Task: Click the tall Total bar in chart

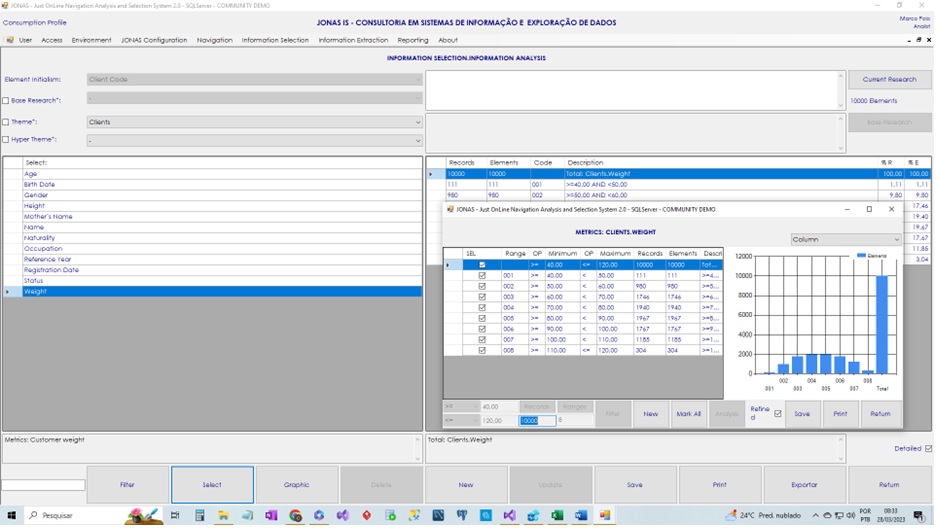Action: pos(881,325)
